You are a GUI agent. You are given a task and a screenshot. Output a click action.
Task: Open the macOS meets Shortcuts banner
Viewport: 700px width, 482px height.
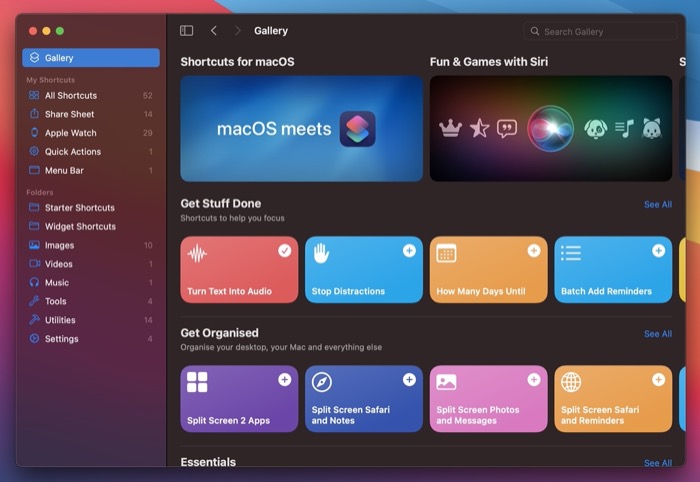pyautogui.click(x=301, y=129)
